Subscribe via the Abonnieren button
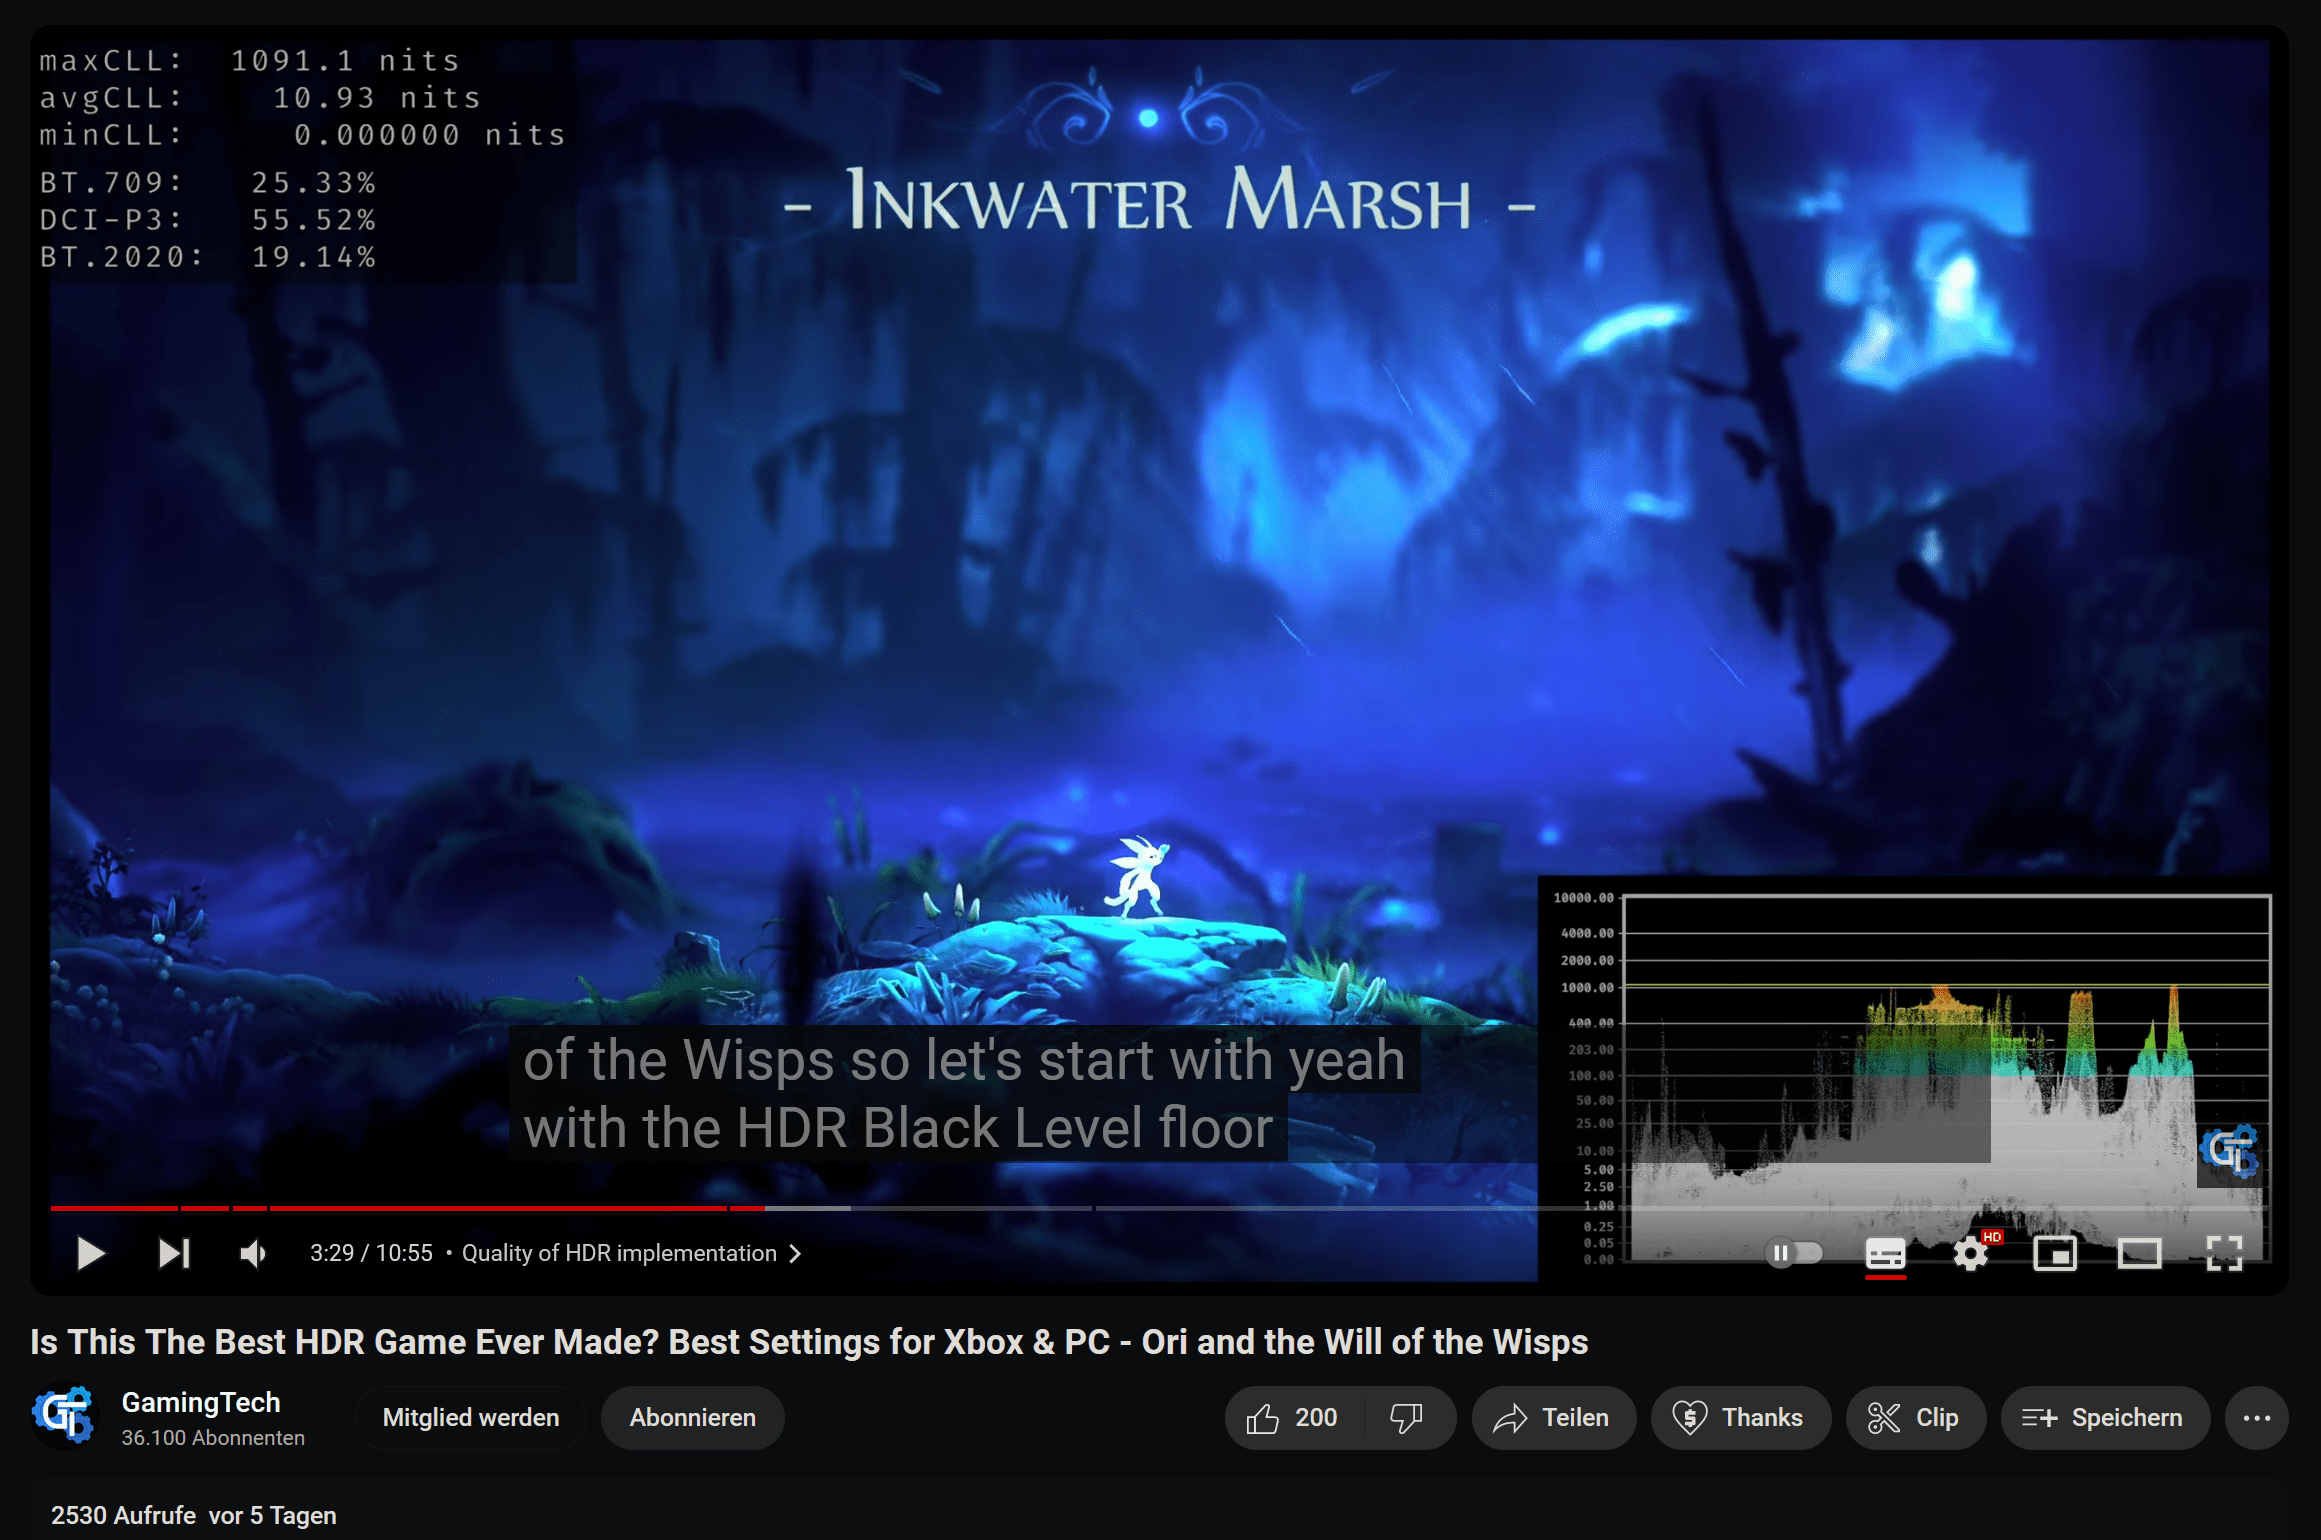Image resolution: width=2321 pixels, height=1540 pixels. coord(692,1418)
